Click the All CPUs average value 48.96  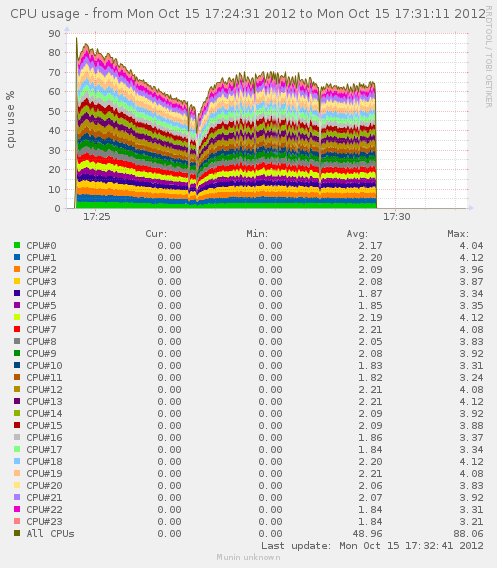pyautogui.click(x=367, y=534)
